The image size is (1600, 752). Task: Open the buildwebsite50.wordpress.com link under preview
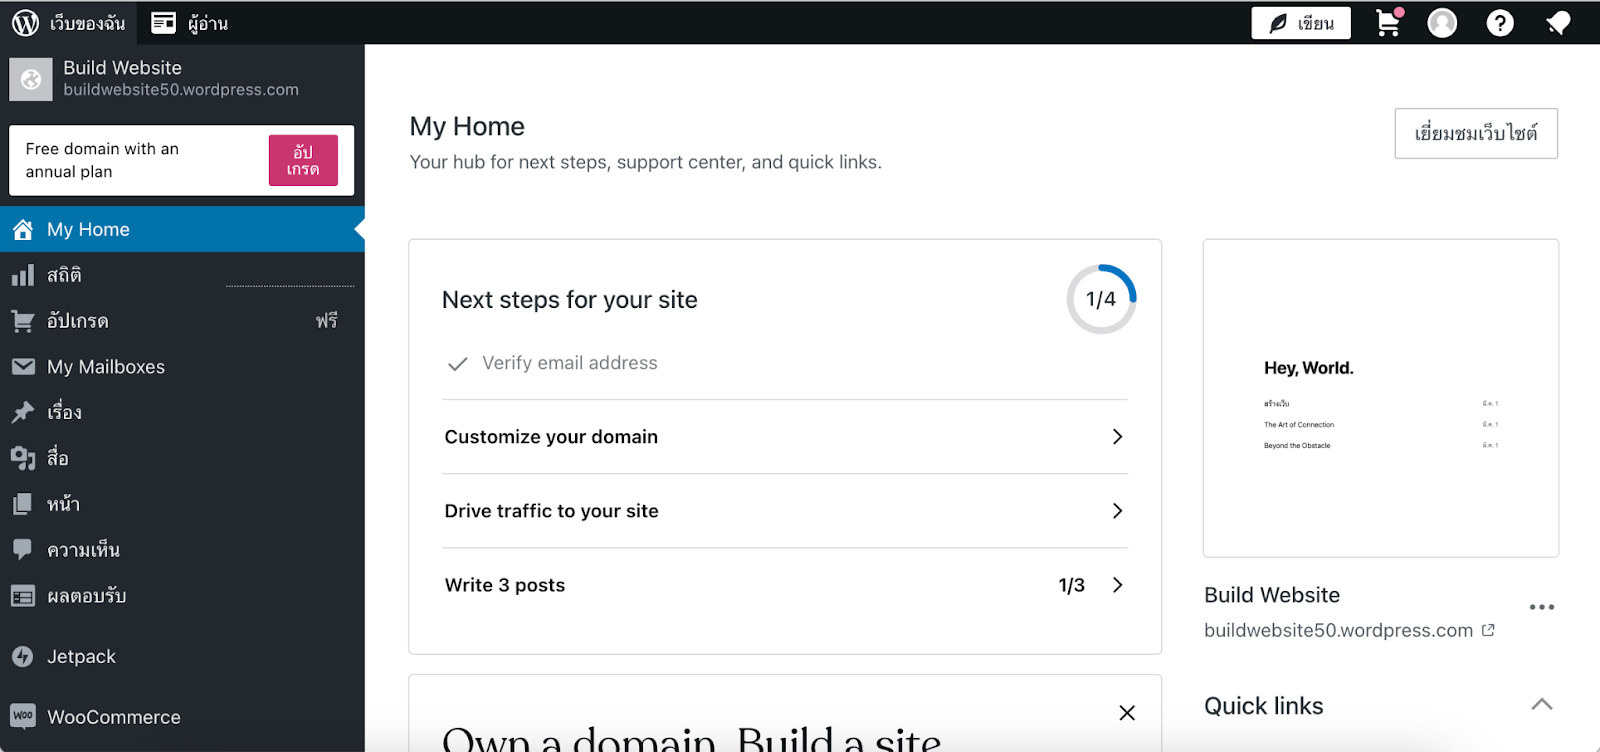pyautogui.click(x=1338, y=630)
